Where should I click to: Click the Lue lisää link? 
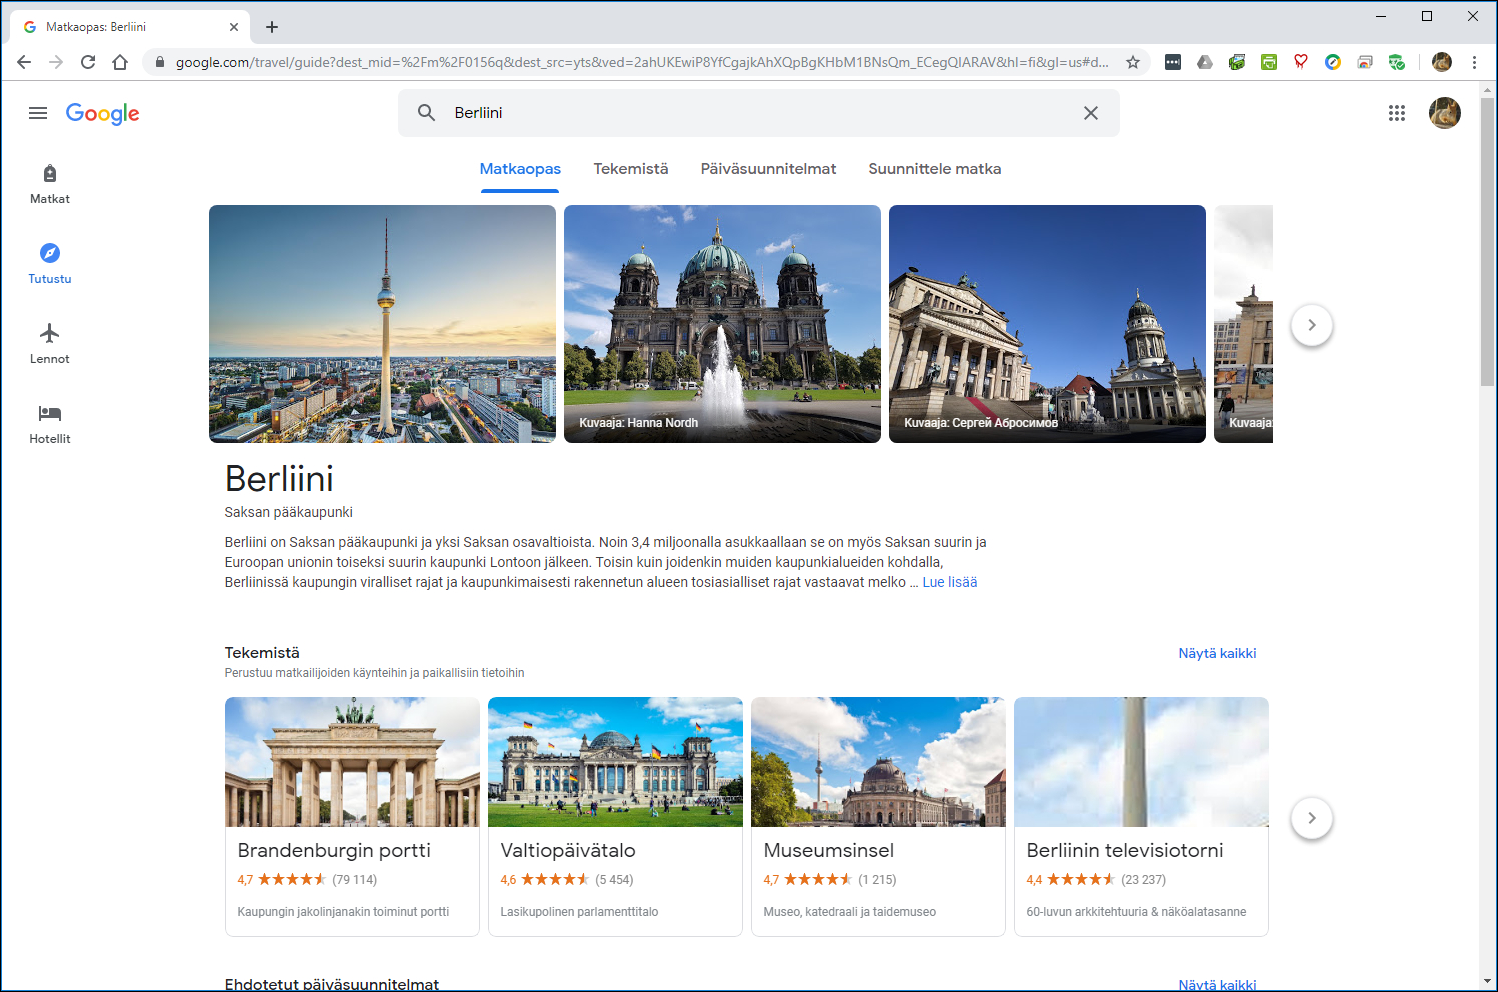[x=949, y=581]
